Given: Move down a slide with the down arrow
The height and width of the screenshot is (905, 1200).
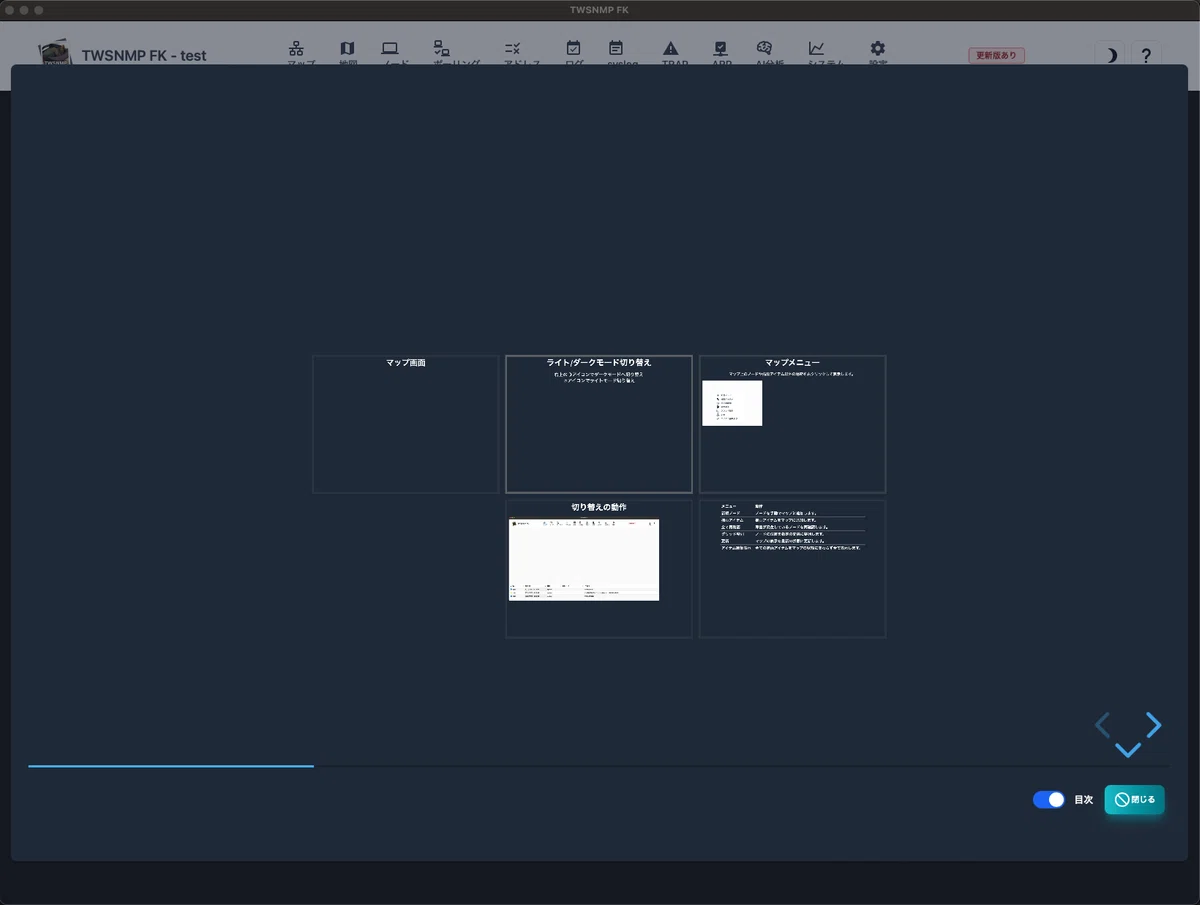Looking at the screenshot, I should coord(1128,750).
